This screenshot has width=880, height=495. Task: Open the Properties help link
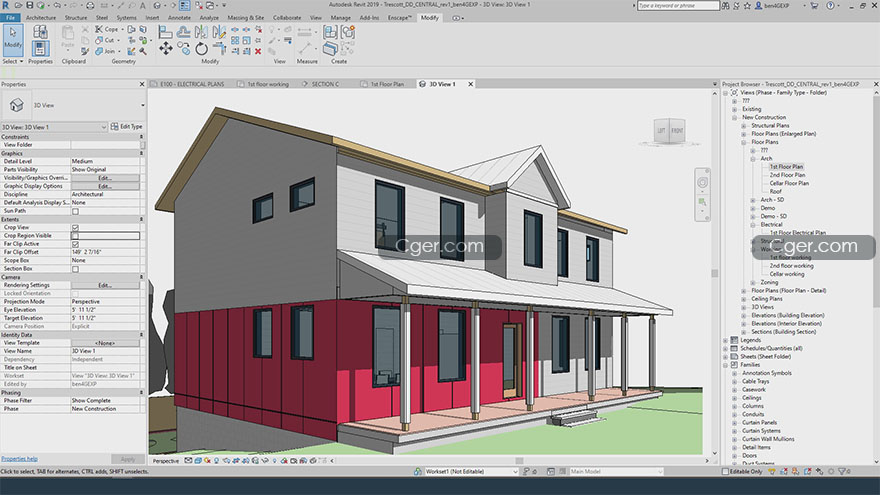point(20,459)
